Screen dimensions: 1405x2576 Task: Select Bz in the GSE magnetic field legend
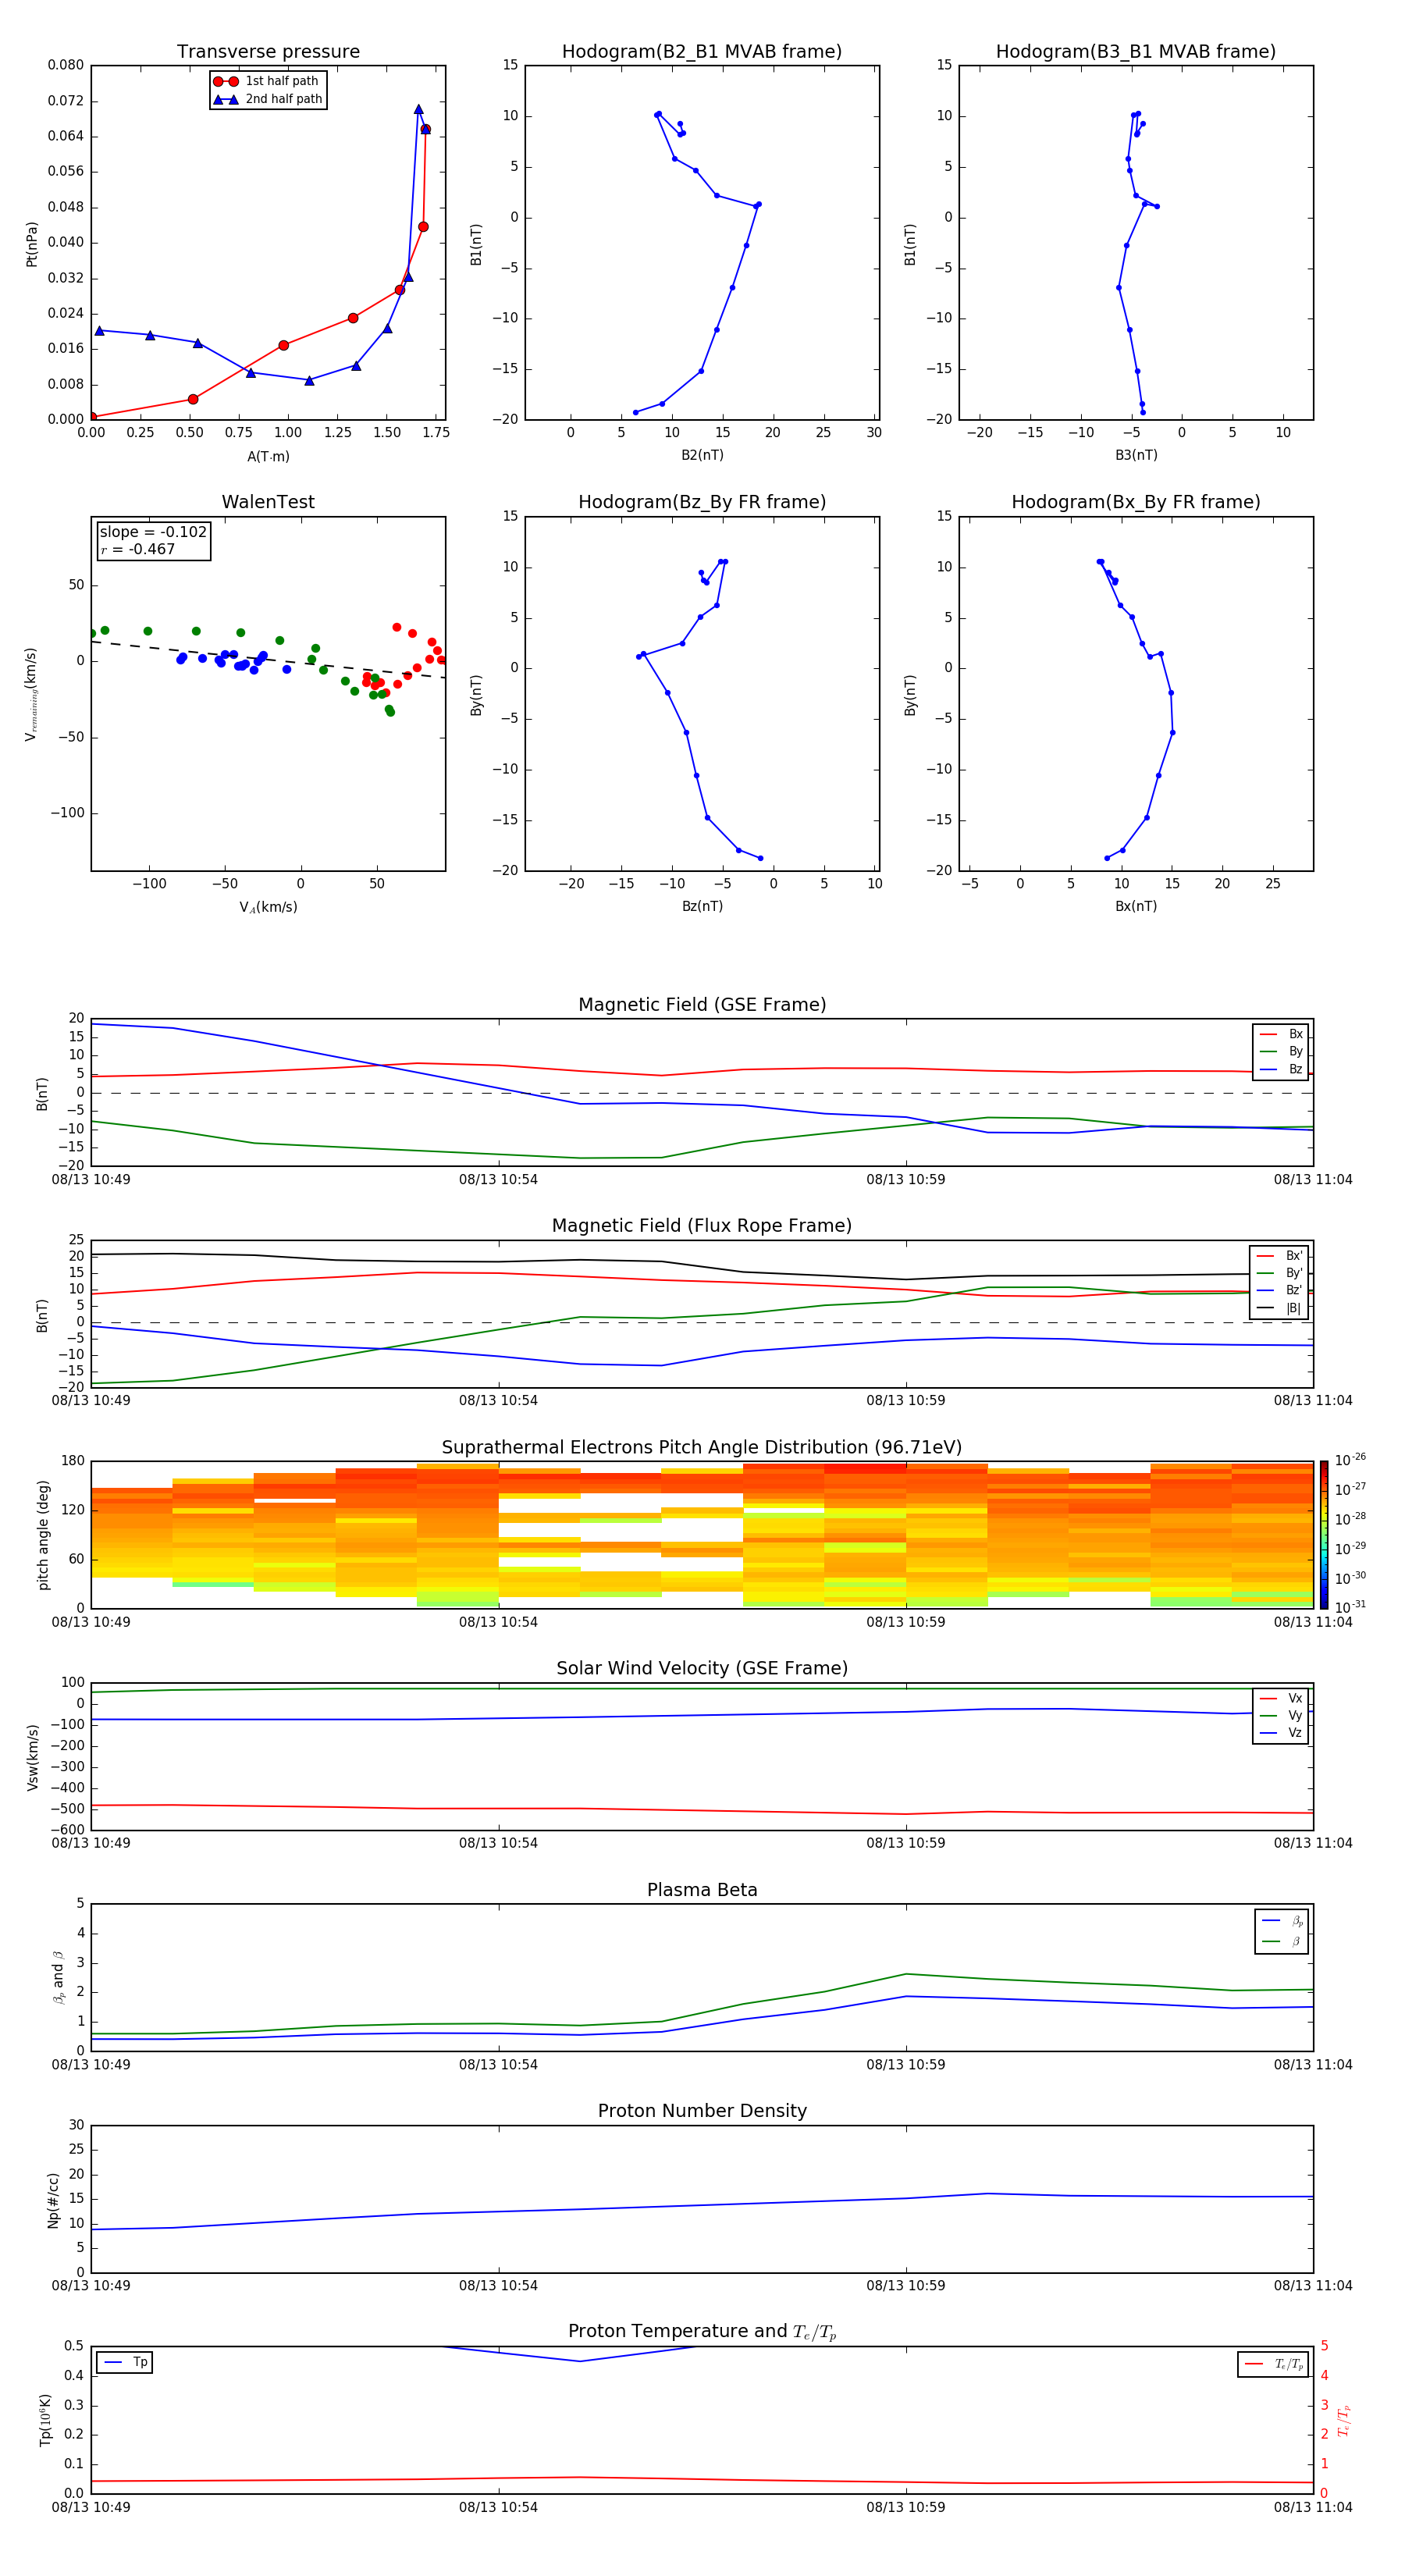(x=1281, y=1069)
